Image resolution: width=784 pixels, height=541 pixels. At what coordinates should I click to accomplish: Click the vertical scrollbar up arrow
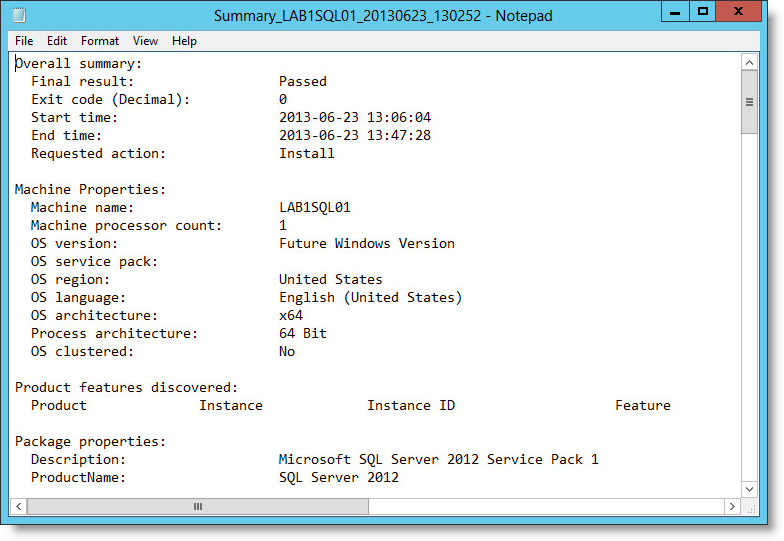(749, 63)
